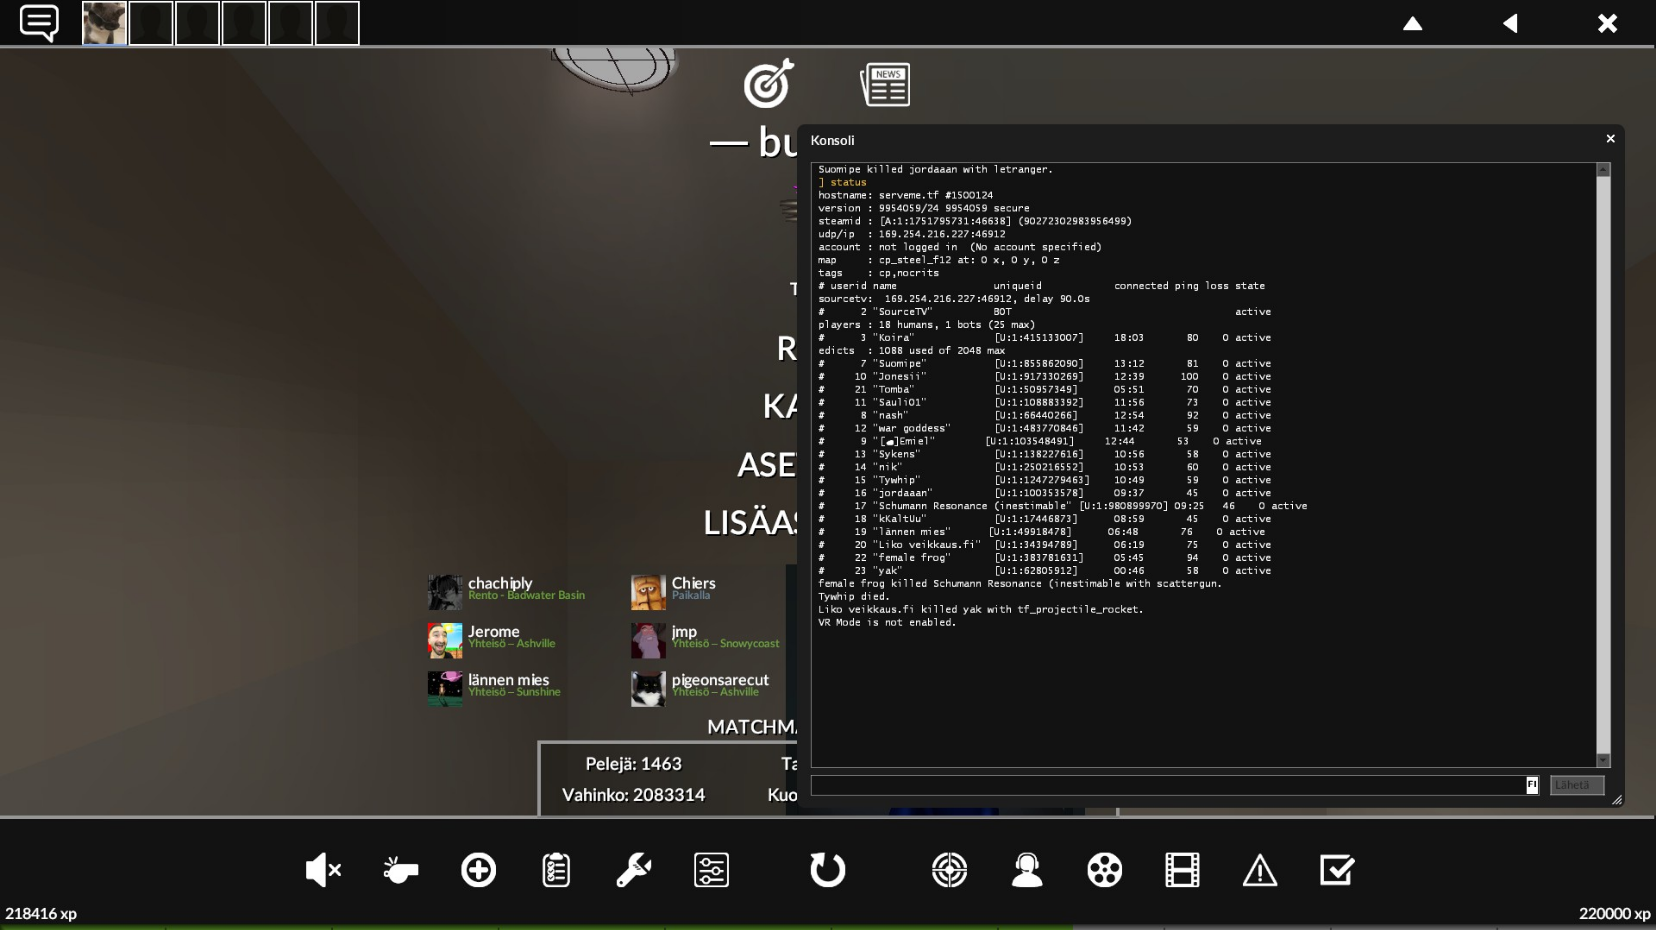Screen dimensions: 1656x930
Task: Click the plus circle icon
Action: coord(478,870)
